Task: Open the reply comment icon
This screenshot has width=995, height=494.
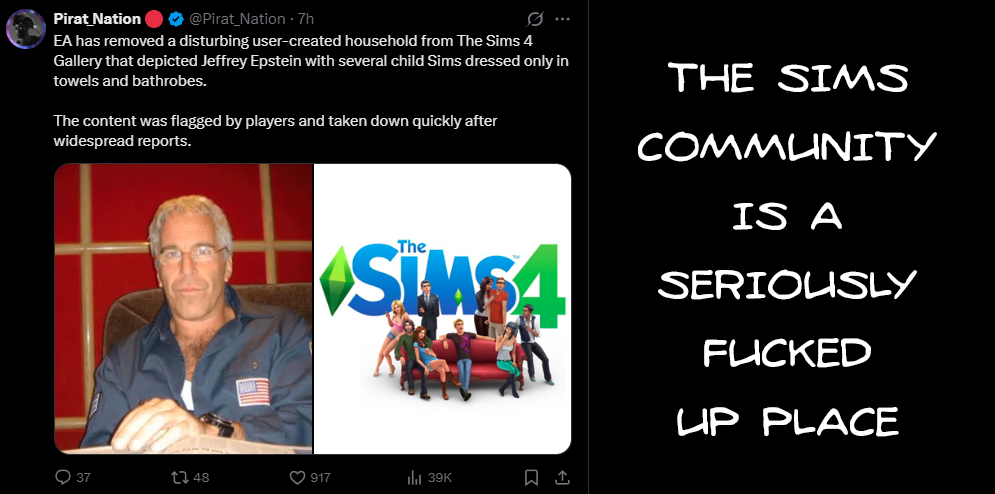Action: tap(63, 477)
